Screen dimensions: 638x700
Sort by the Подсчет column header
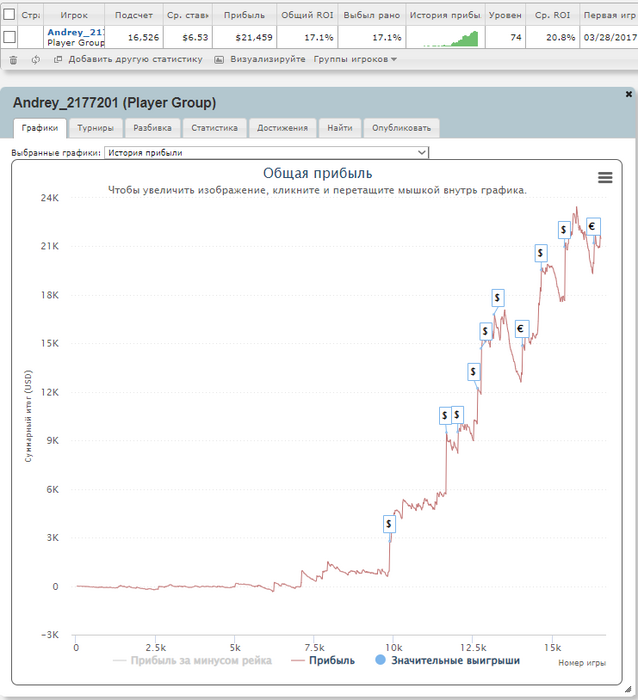tap(134, 15)
